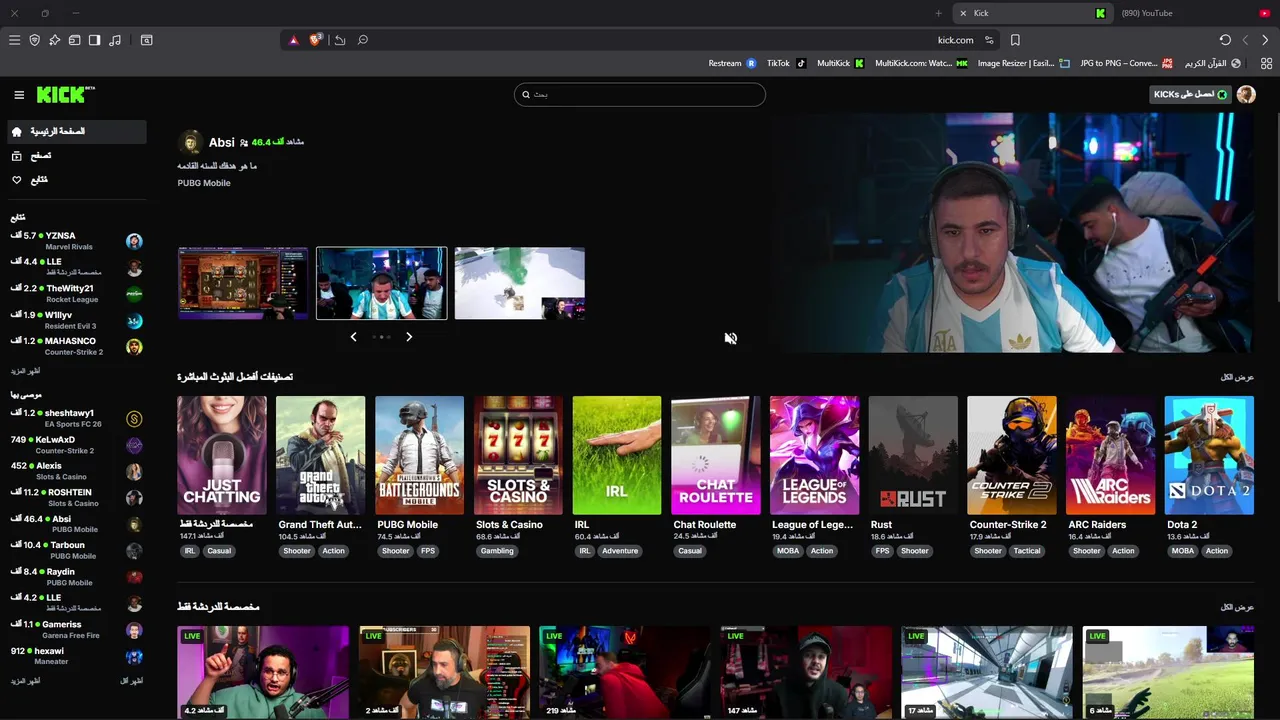Go to next featured stream arrow
The width and height of the screenshot is (1280, 720).
pos(409,337)
